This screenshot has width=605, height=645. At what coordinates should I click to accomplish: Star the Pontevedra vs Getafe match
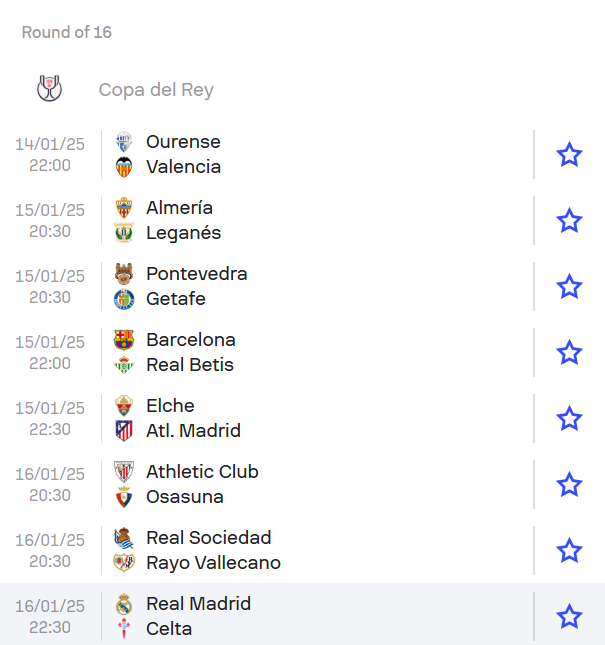coord(569,286)
